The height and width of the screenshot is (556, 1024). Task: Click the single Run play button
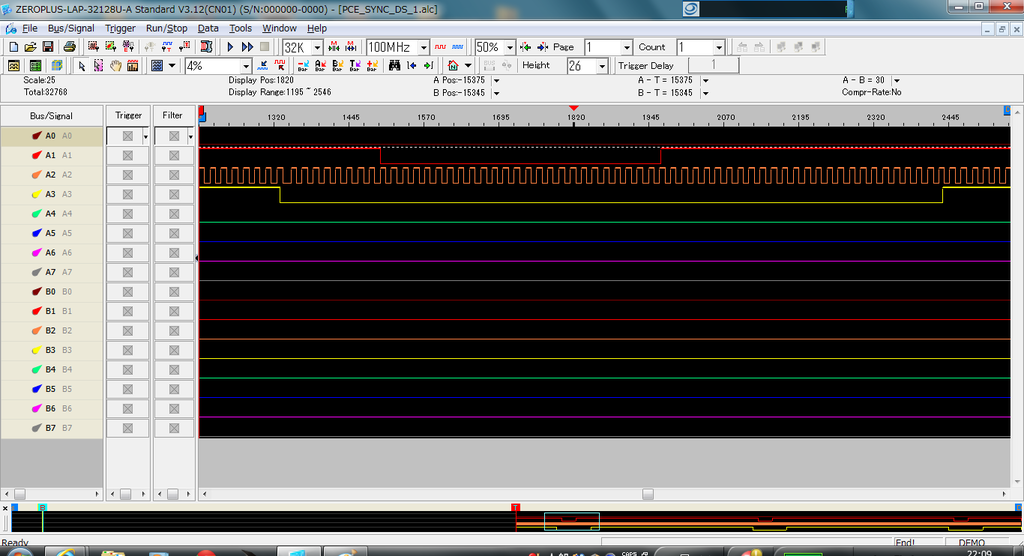[x=230, y=47]
